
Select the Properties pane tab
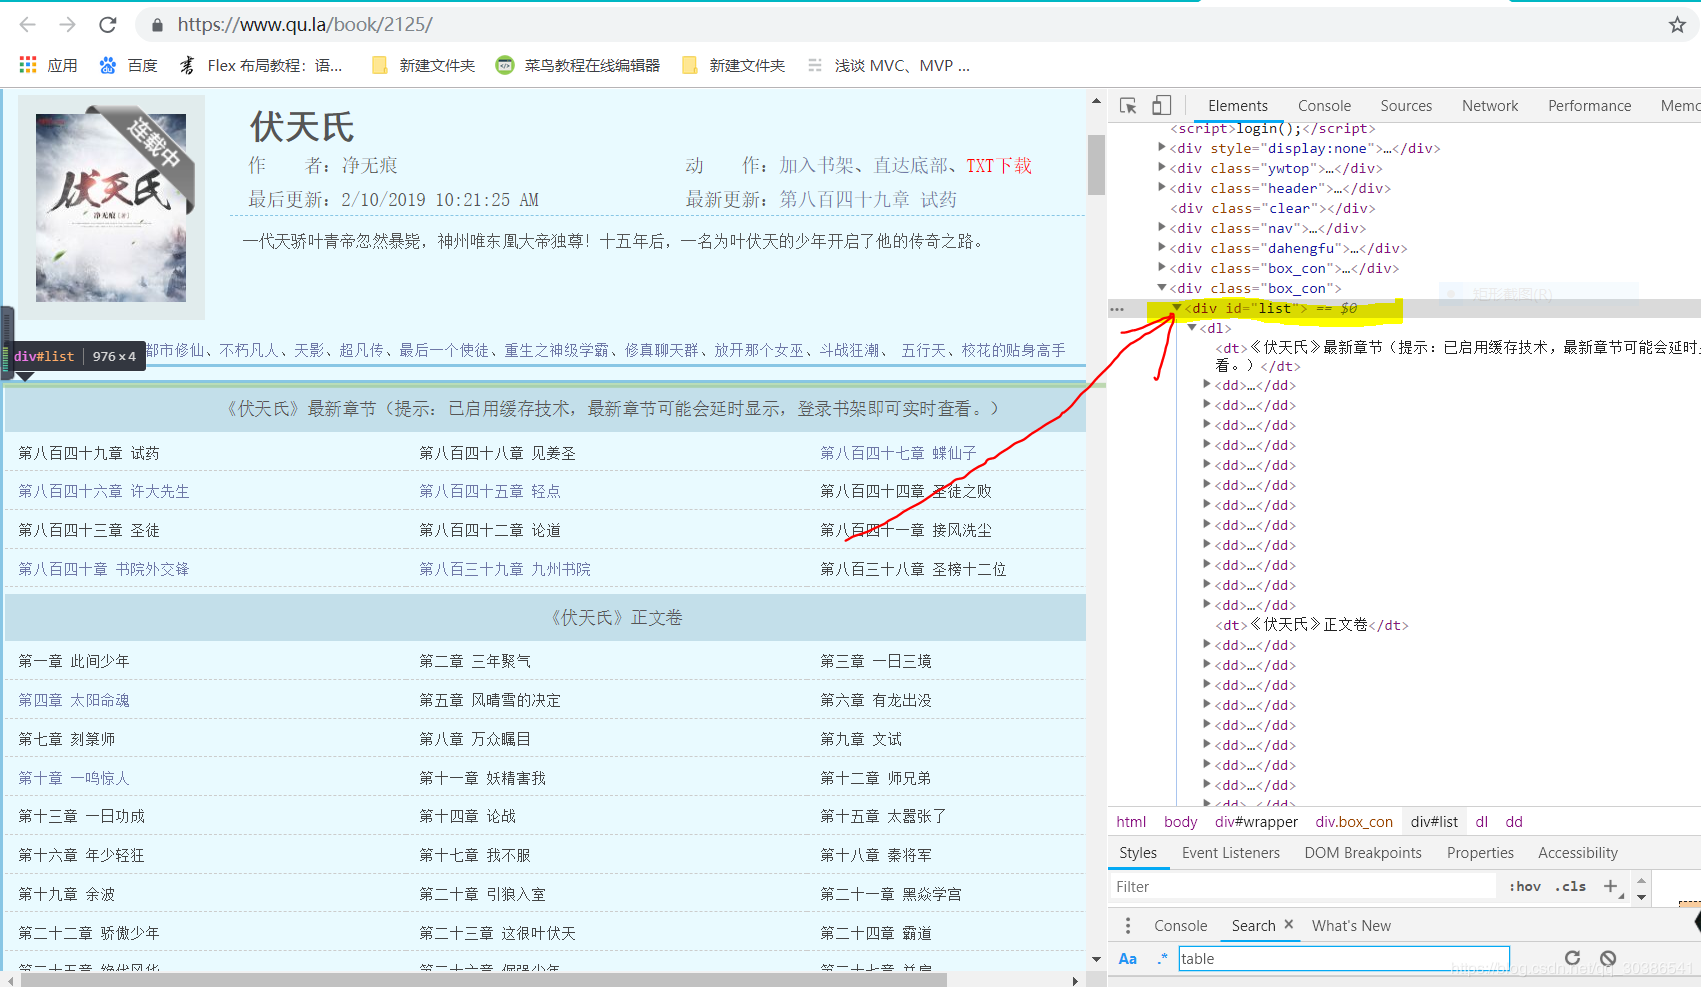tap(1480, 853)
